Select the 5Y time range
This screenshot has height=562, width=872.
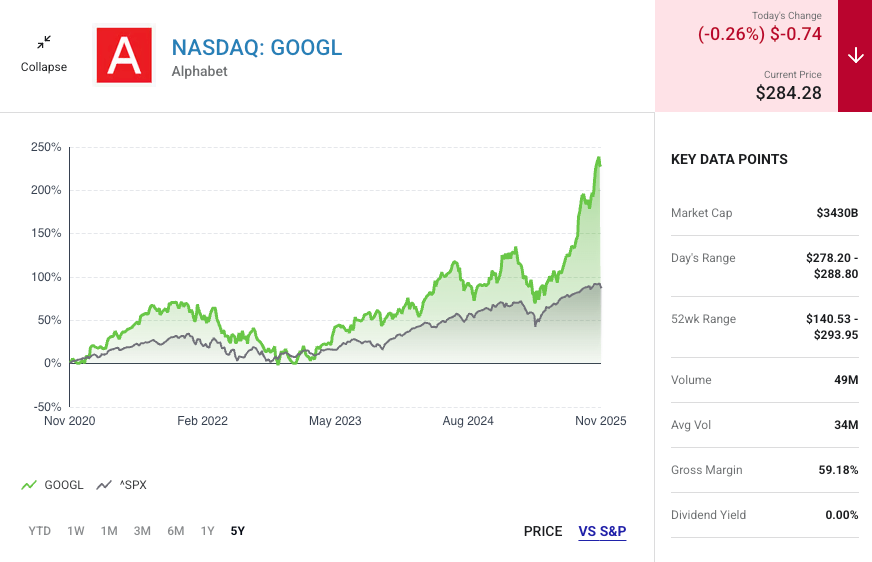237,531
